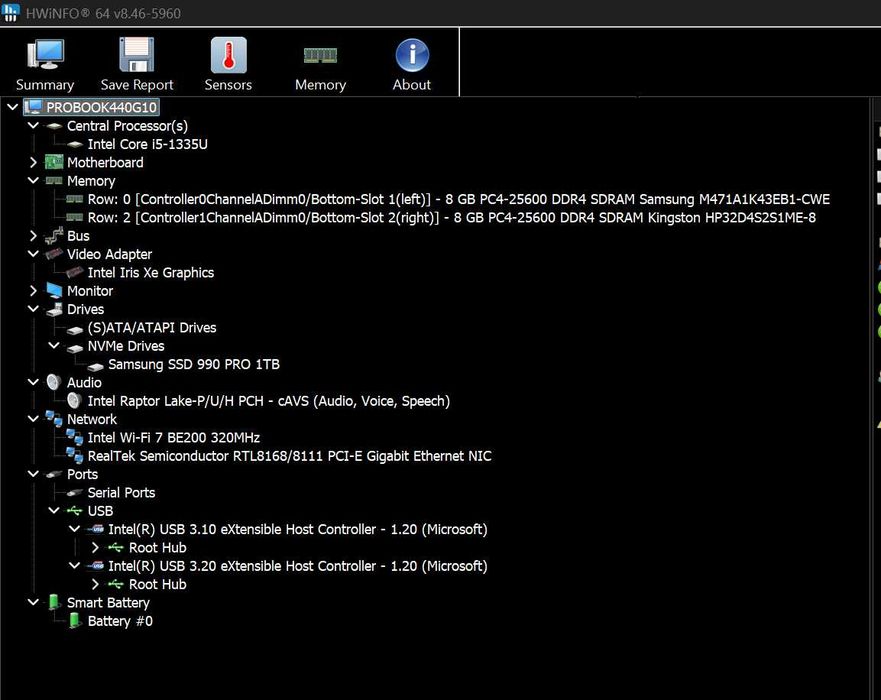Click the Battery #0 icon

click(74, 621)
